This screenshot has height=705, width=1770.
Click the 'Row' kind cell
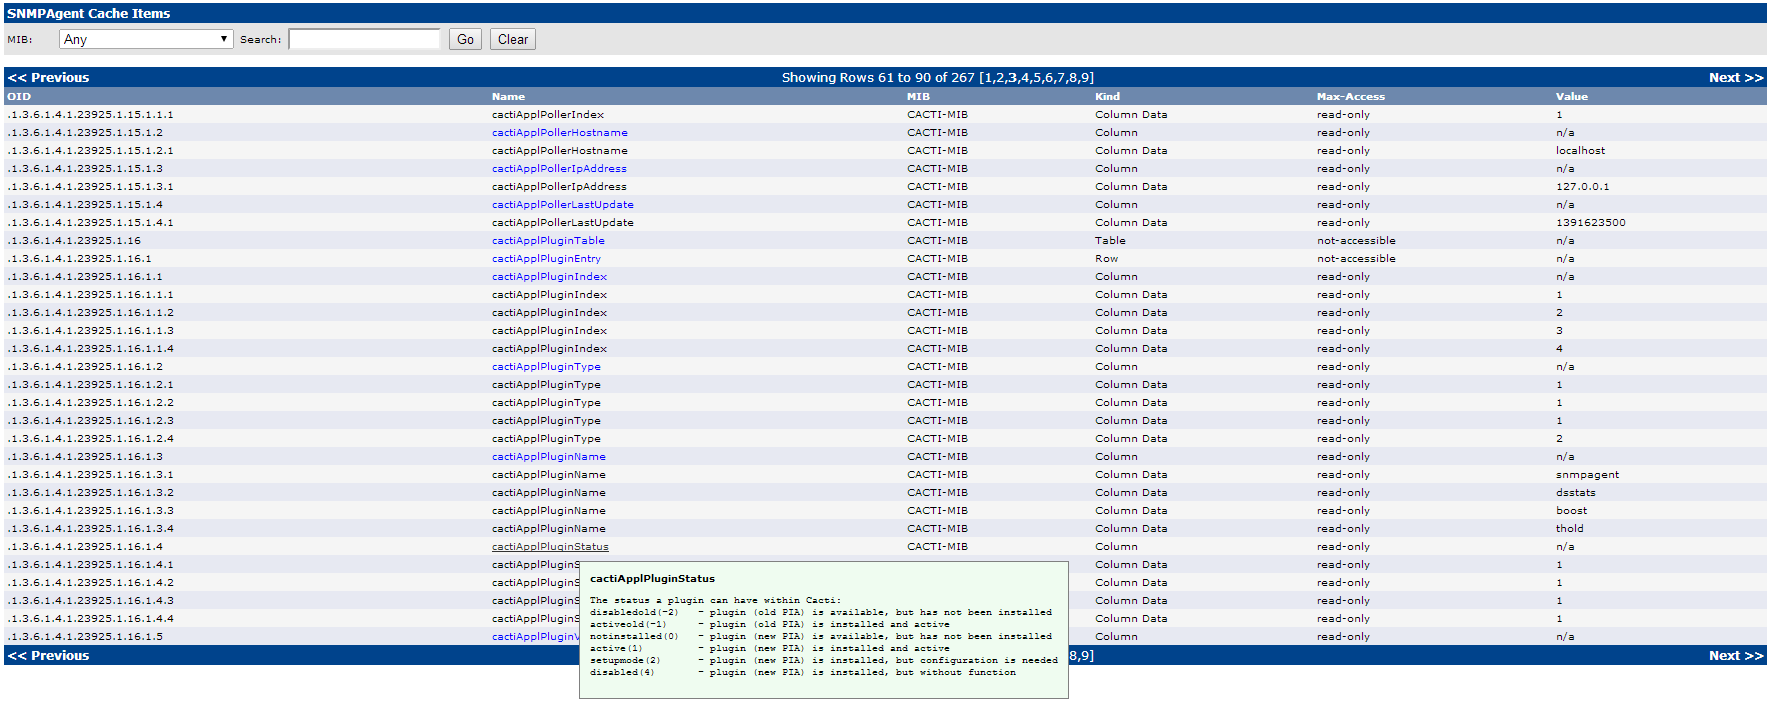pos(1106,259)
